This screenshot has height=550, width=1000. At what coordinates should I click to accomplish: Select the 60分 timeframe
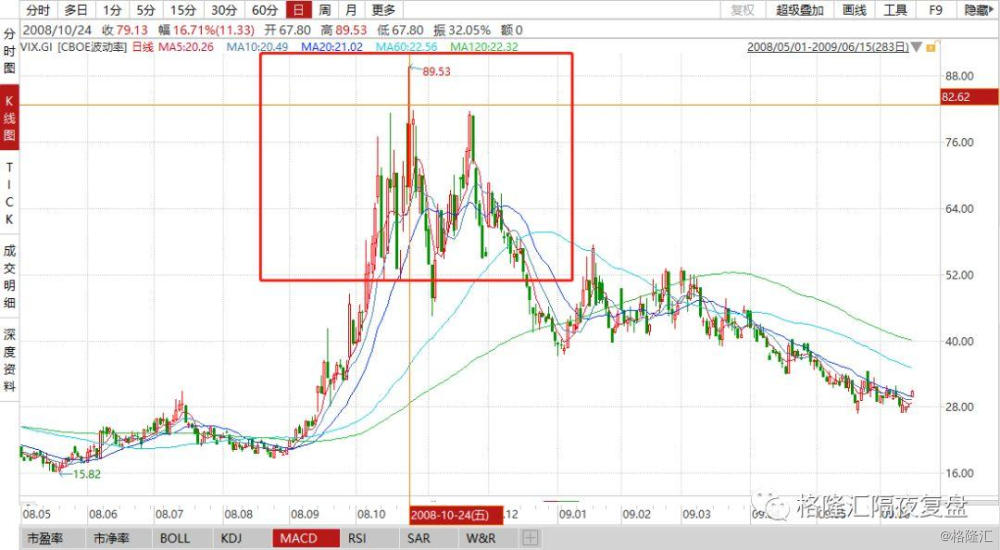(x=264, y=10)
